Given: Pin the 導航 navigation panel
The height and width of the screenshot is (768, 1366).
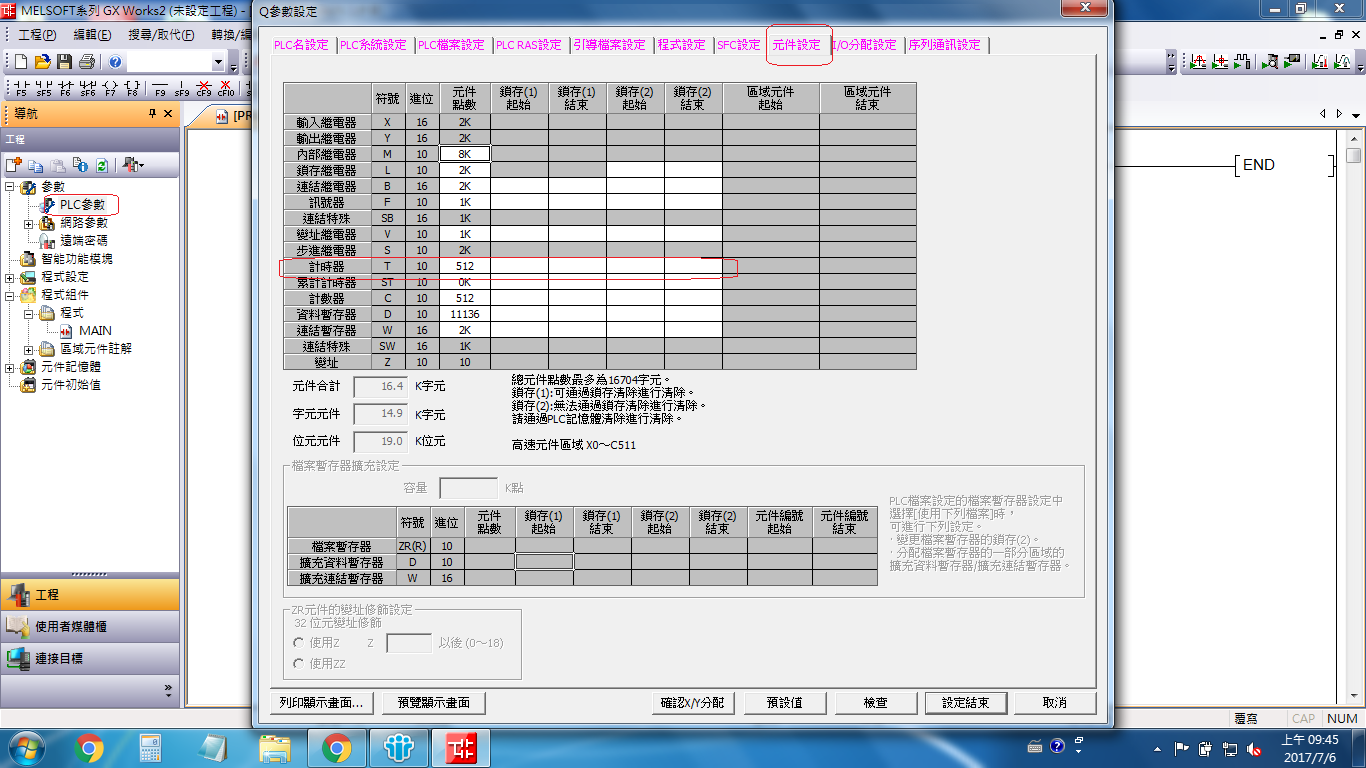Looking at the screenshot, I should click(x=153, y=114).
